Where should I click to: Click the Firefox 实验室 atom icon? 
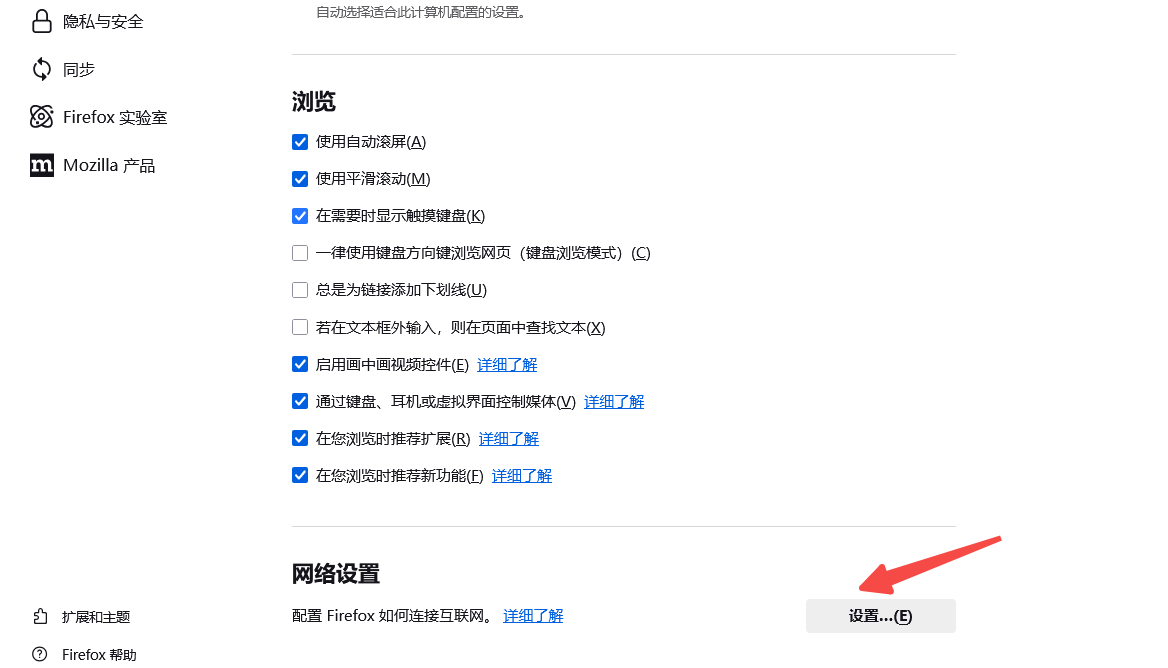(x=42, y=117)
